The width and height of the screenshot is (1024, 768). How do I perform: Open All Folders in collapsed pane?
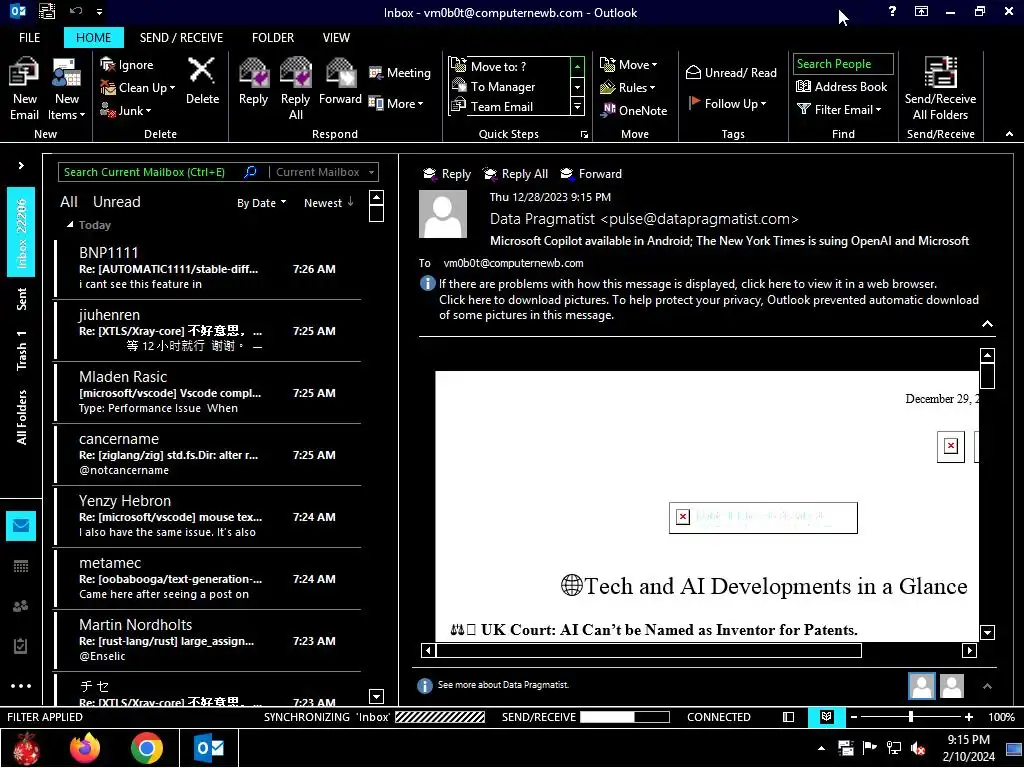tap(21, 417)
